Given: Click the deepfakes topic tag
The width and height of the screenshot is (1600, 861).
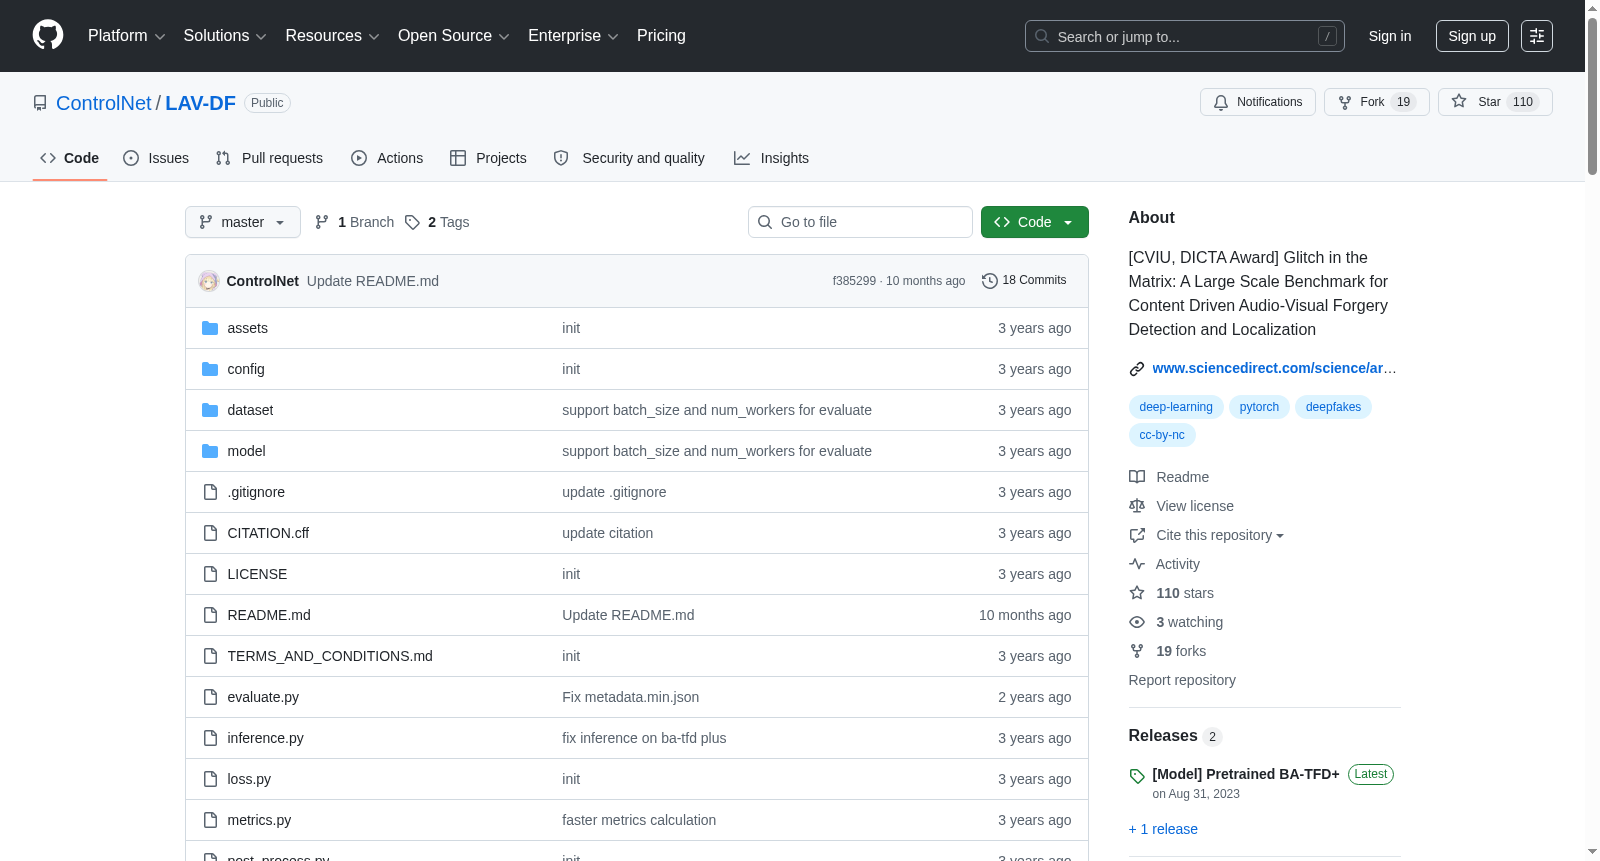Looking at the screenshot, I should point(1333,407).
